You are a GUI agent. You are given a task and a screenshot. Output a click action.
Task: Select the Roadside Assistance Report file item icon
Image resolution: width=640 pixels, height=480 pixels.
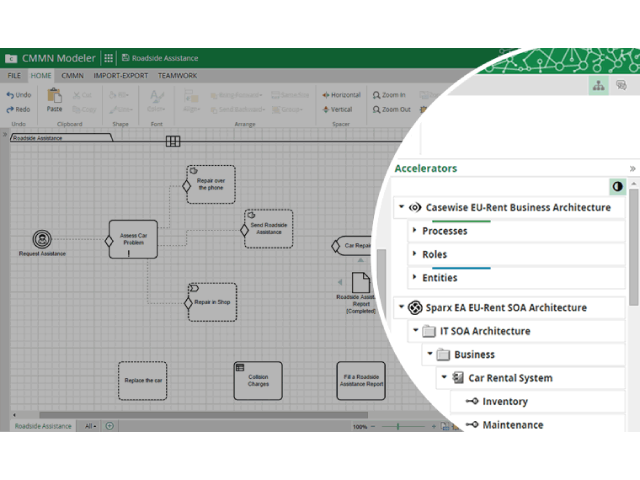361,282
